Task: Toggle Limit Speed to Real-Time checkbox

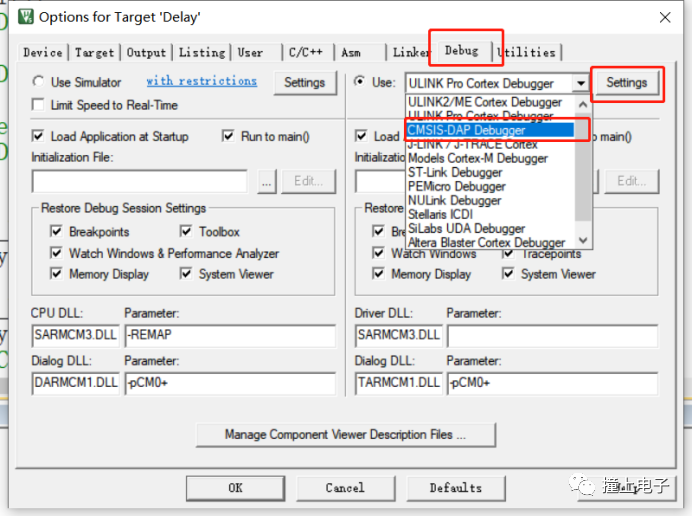Action: [38, 105]
